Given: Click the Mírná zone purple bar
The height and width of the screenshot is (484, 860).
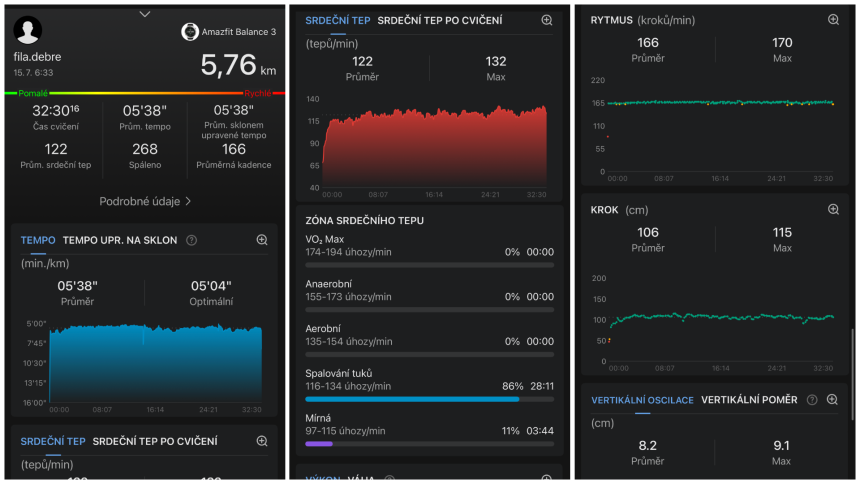Looking at the screenshot, I should click(x=319, y=444).
